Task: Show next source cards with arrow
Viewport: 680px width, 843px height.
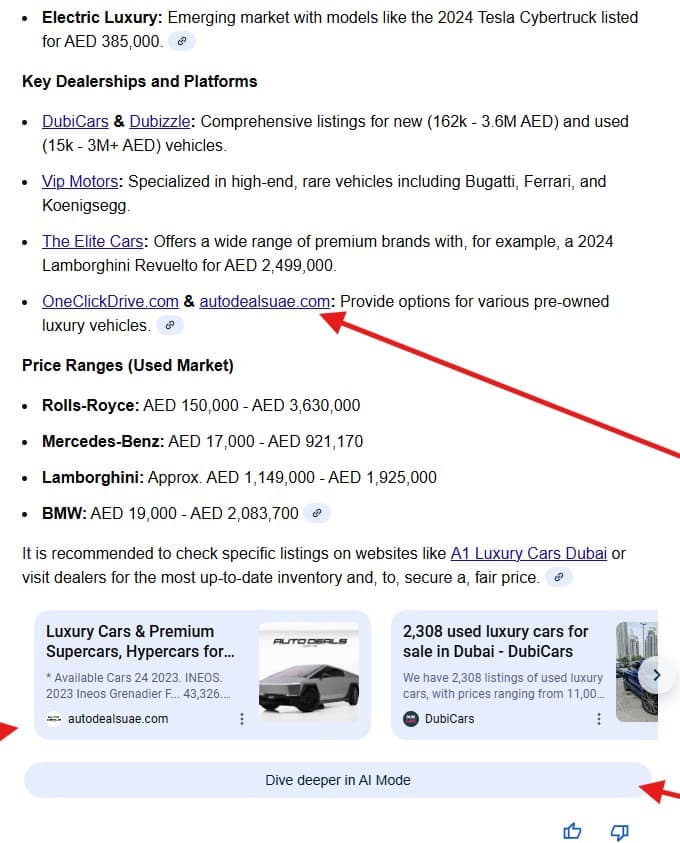Action: [656, 675]
